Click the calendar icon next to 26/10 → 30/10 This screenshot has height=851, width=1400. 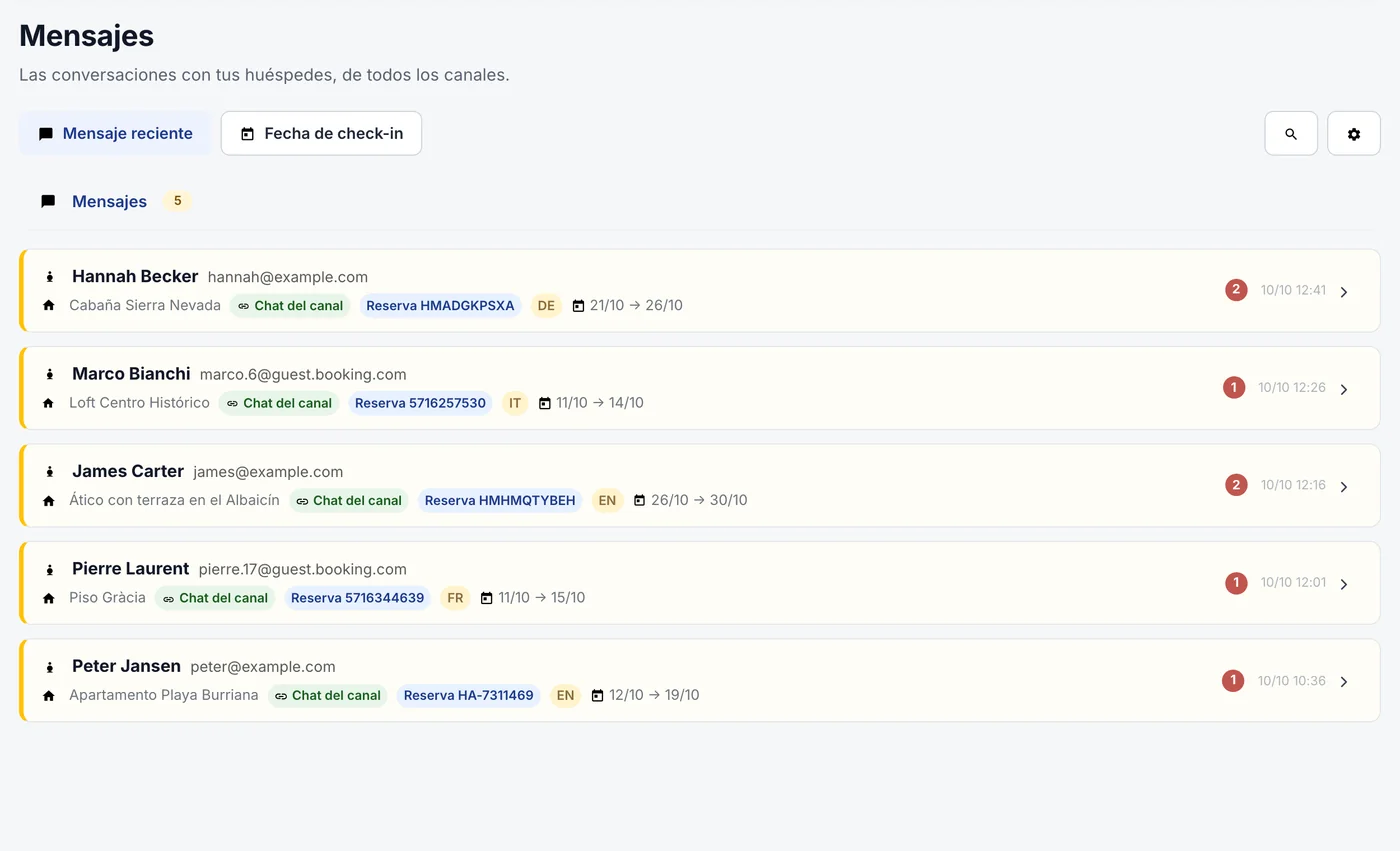(x=640, y=501)
